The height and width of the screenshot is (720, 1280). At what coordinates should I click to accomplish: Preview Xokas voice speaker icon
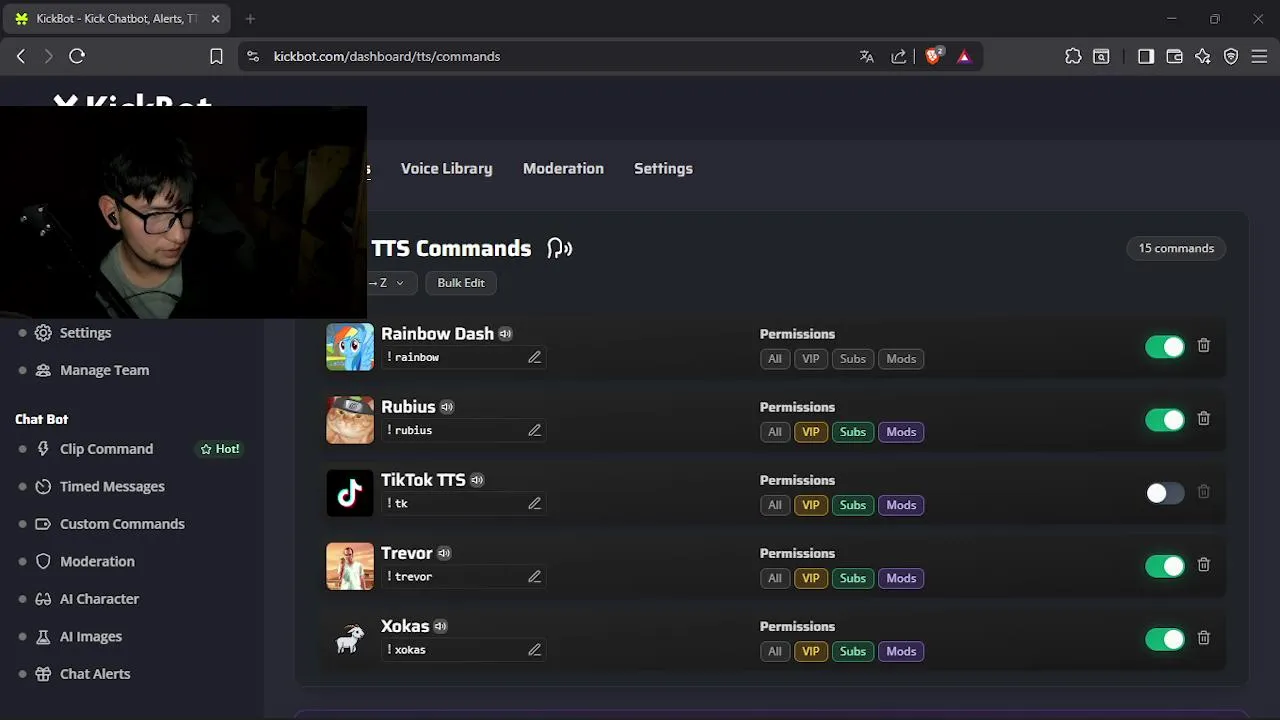tap(440, 626)
